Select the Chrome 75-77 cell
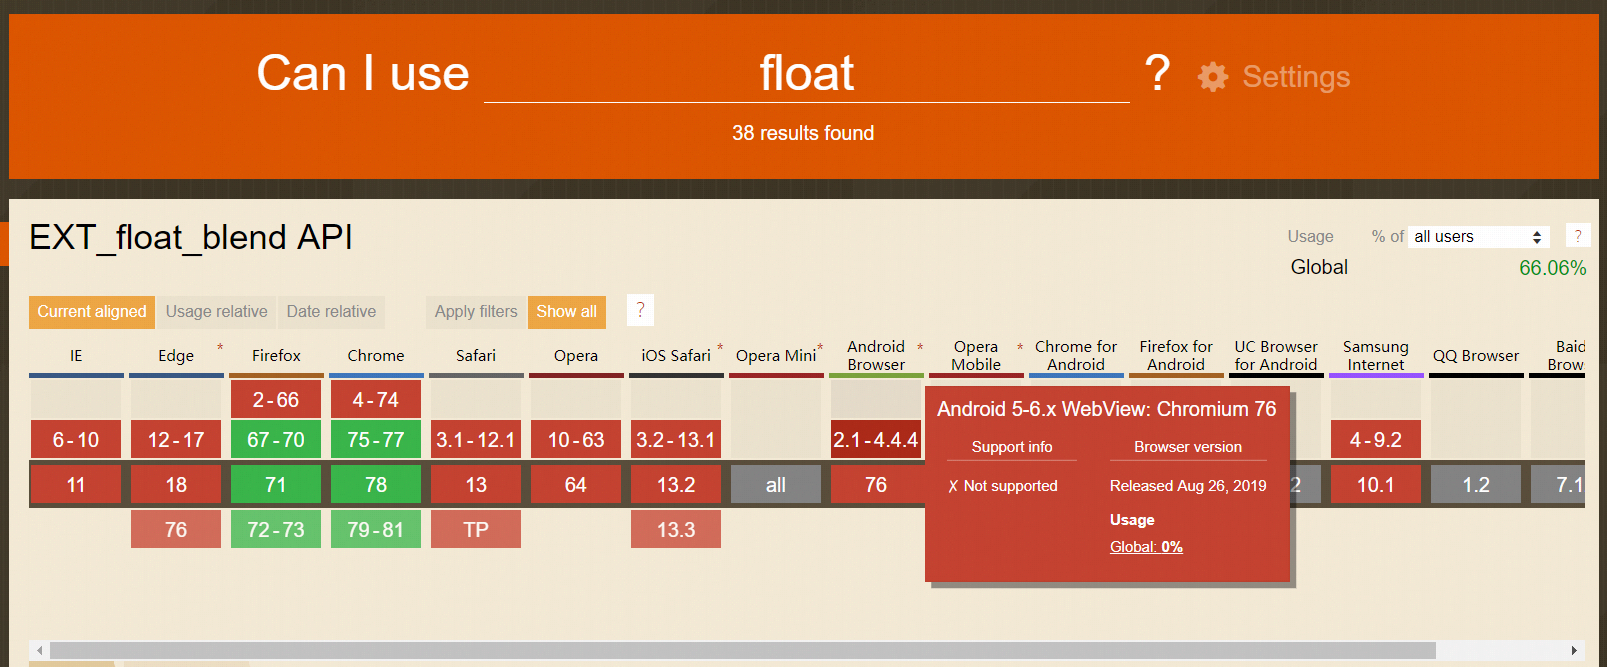1607x667 pixels. point(376,440)
